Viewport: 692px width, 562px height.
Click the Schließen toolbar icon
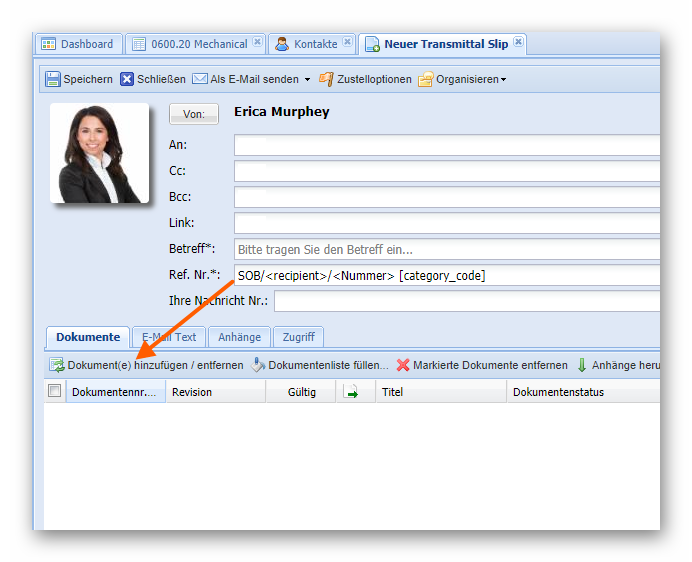pos(127,79)
